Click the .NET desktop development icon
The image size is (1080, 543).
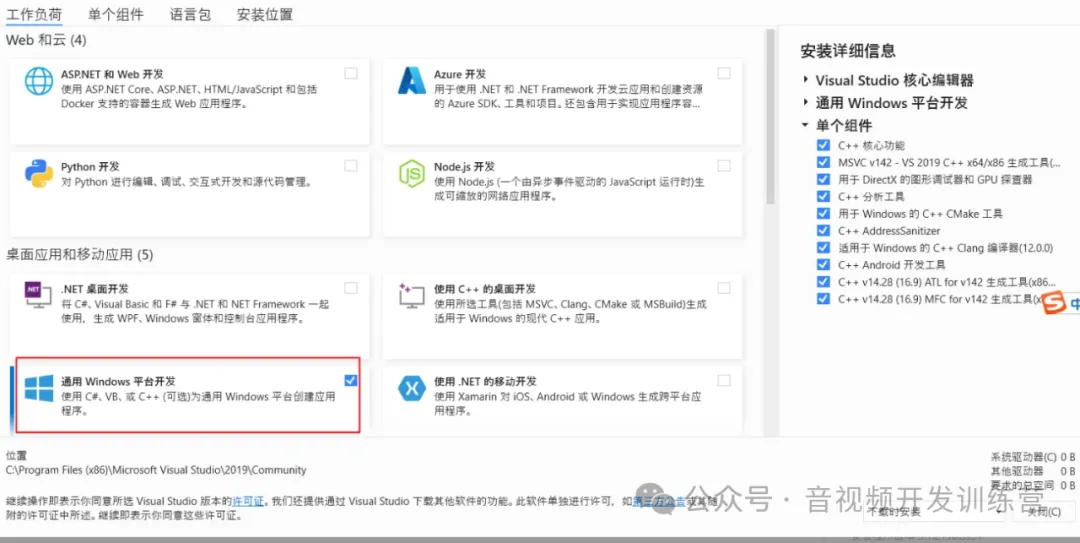[39, 295]
